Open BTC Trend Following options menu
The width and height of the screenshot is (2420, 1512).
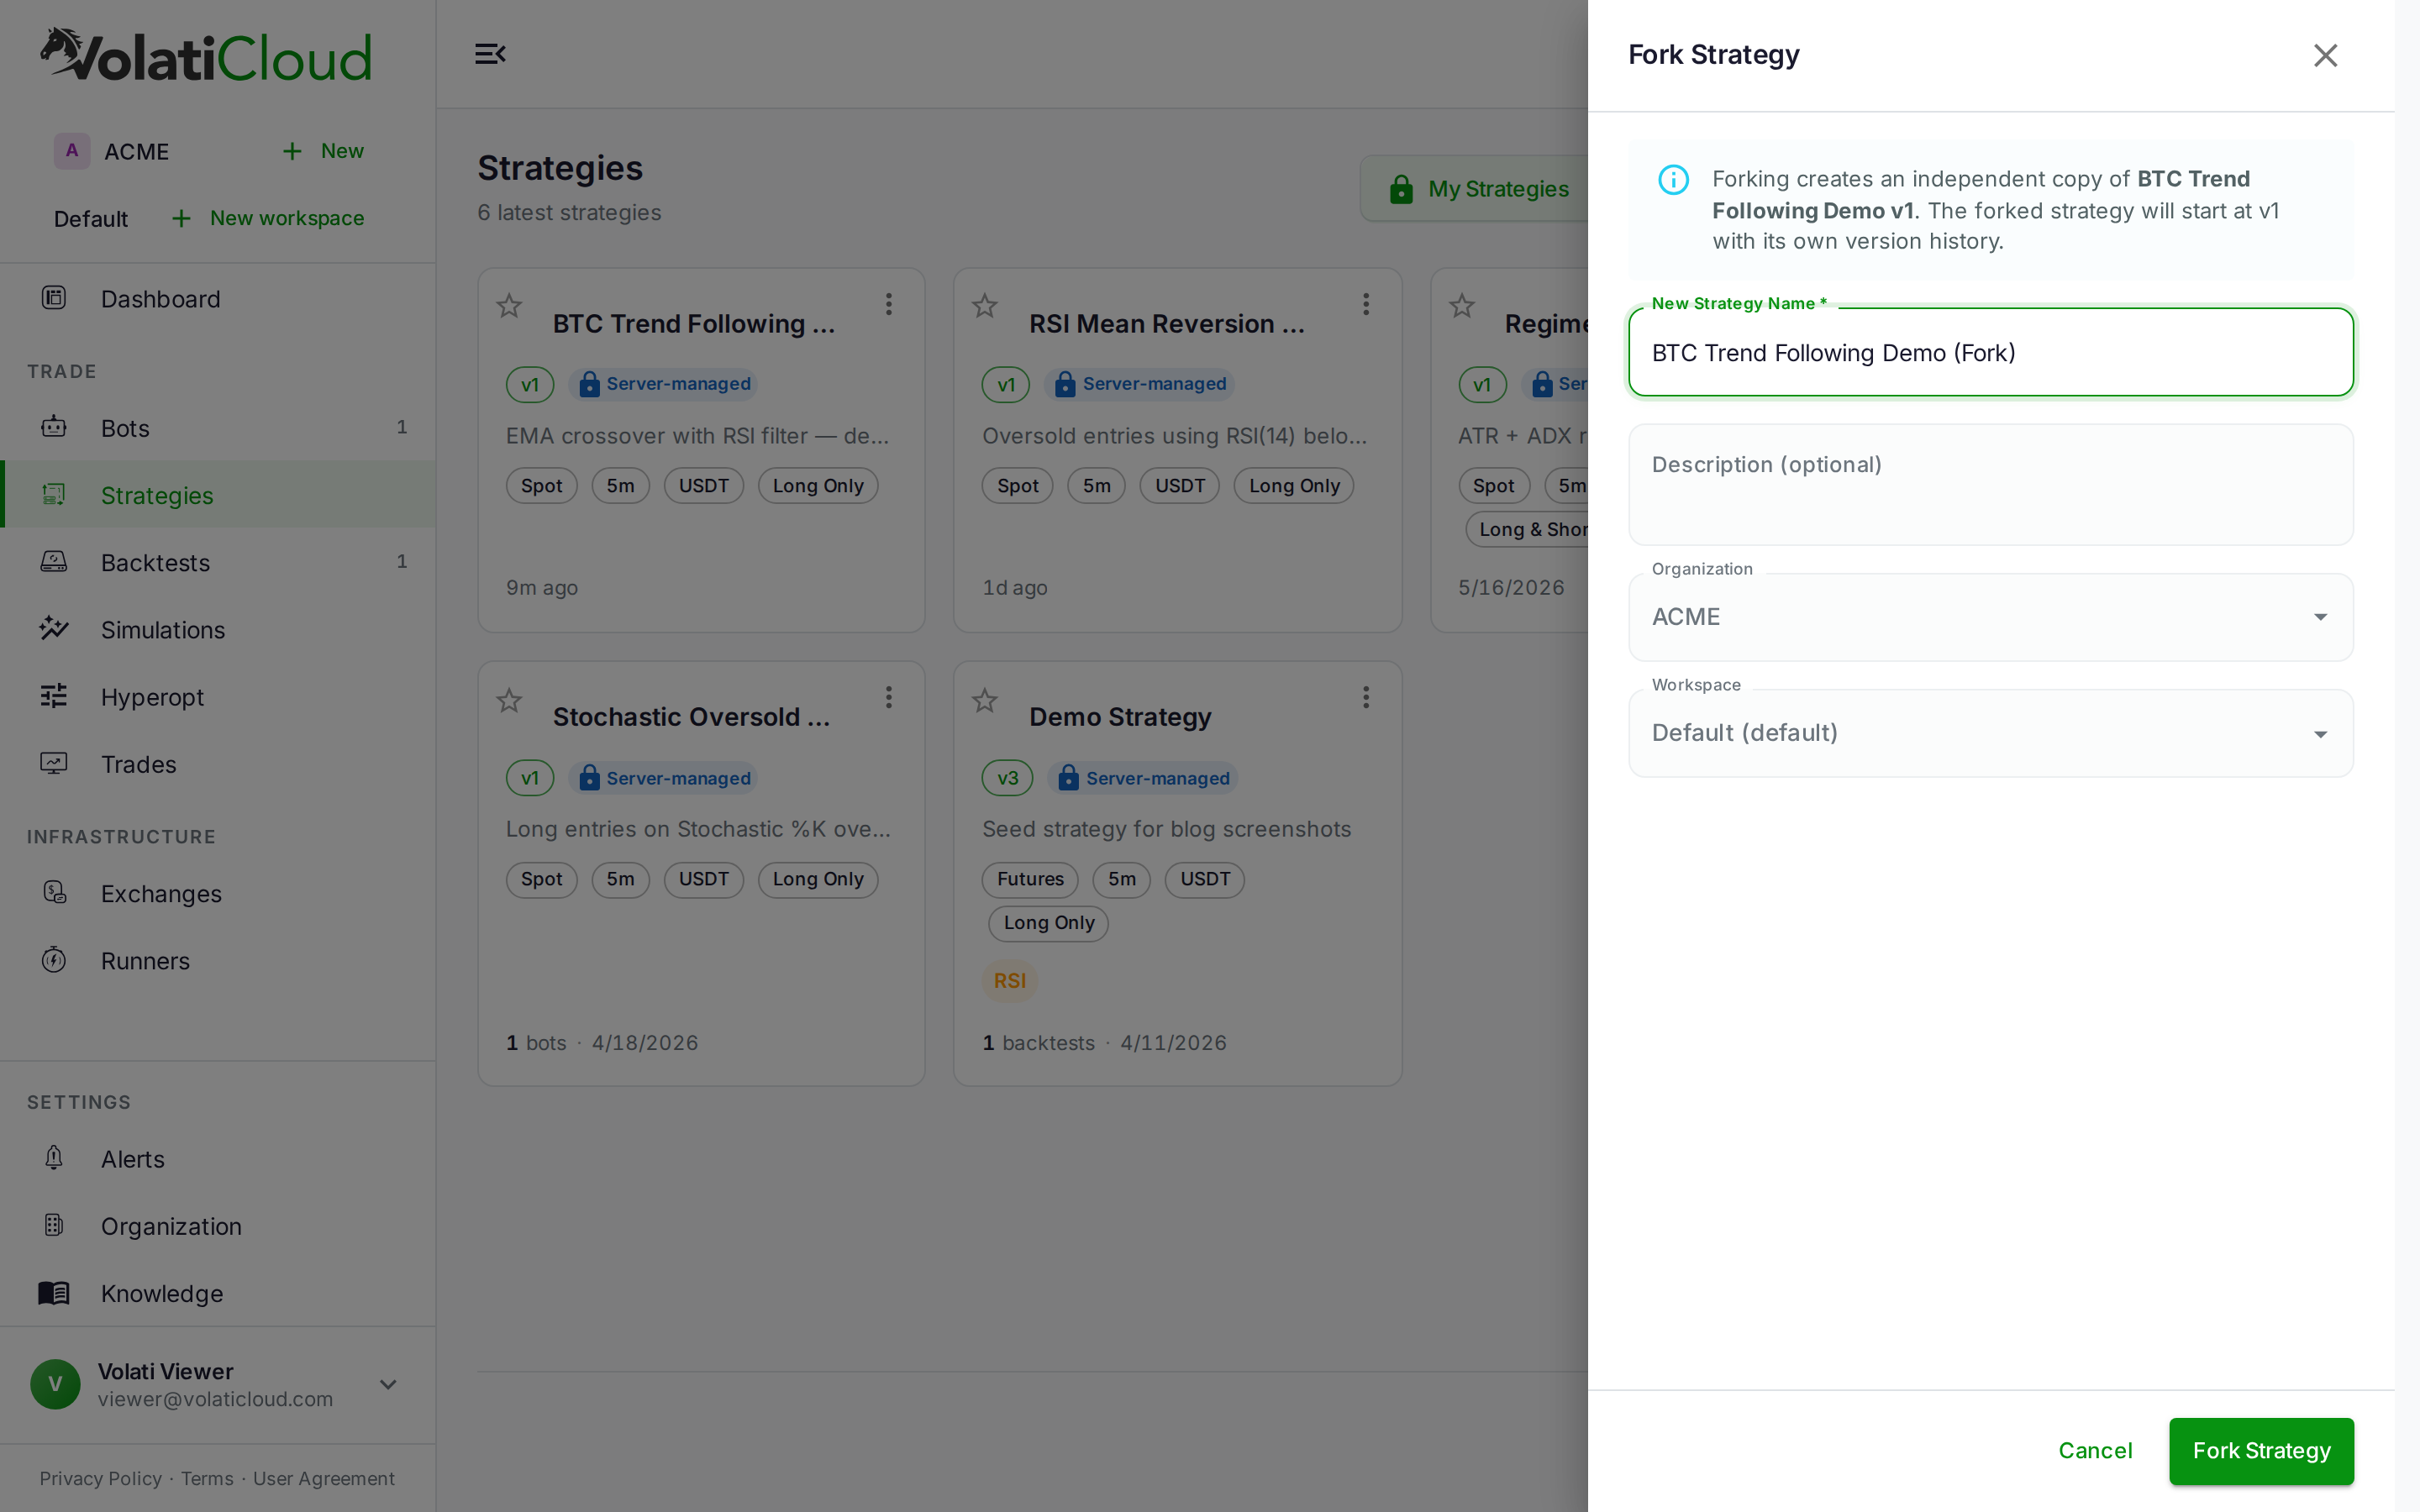click(888, 304)
